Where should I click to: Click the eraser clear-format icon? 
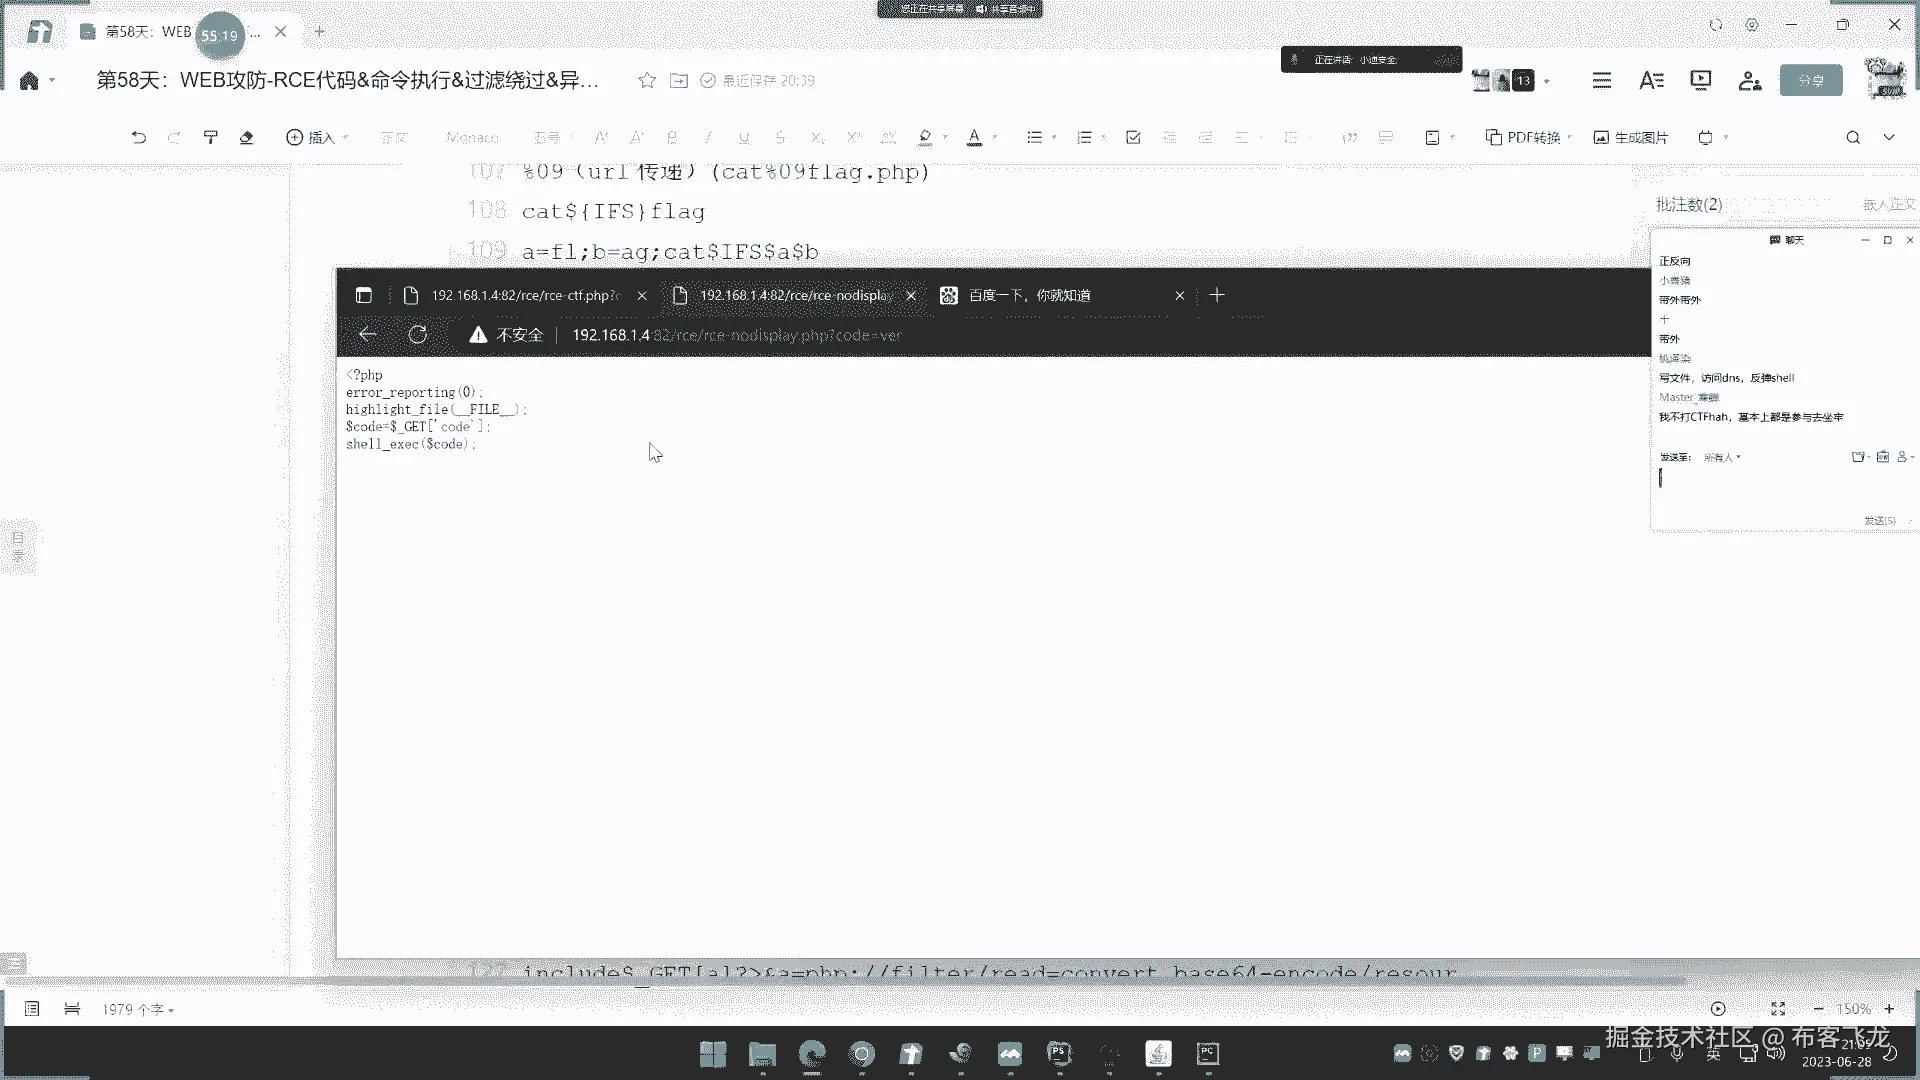(246, 137)
